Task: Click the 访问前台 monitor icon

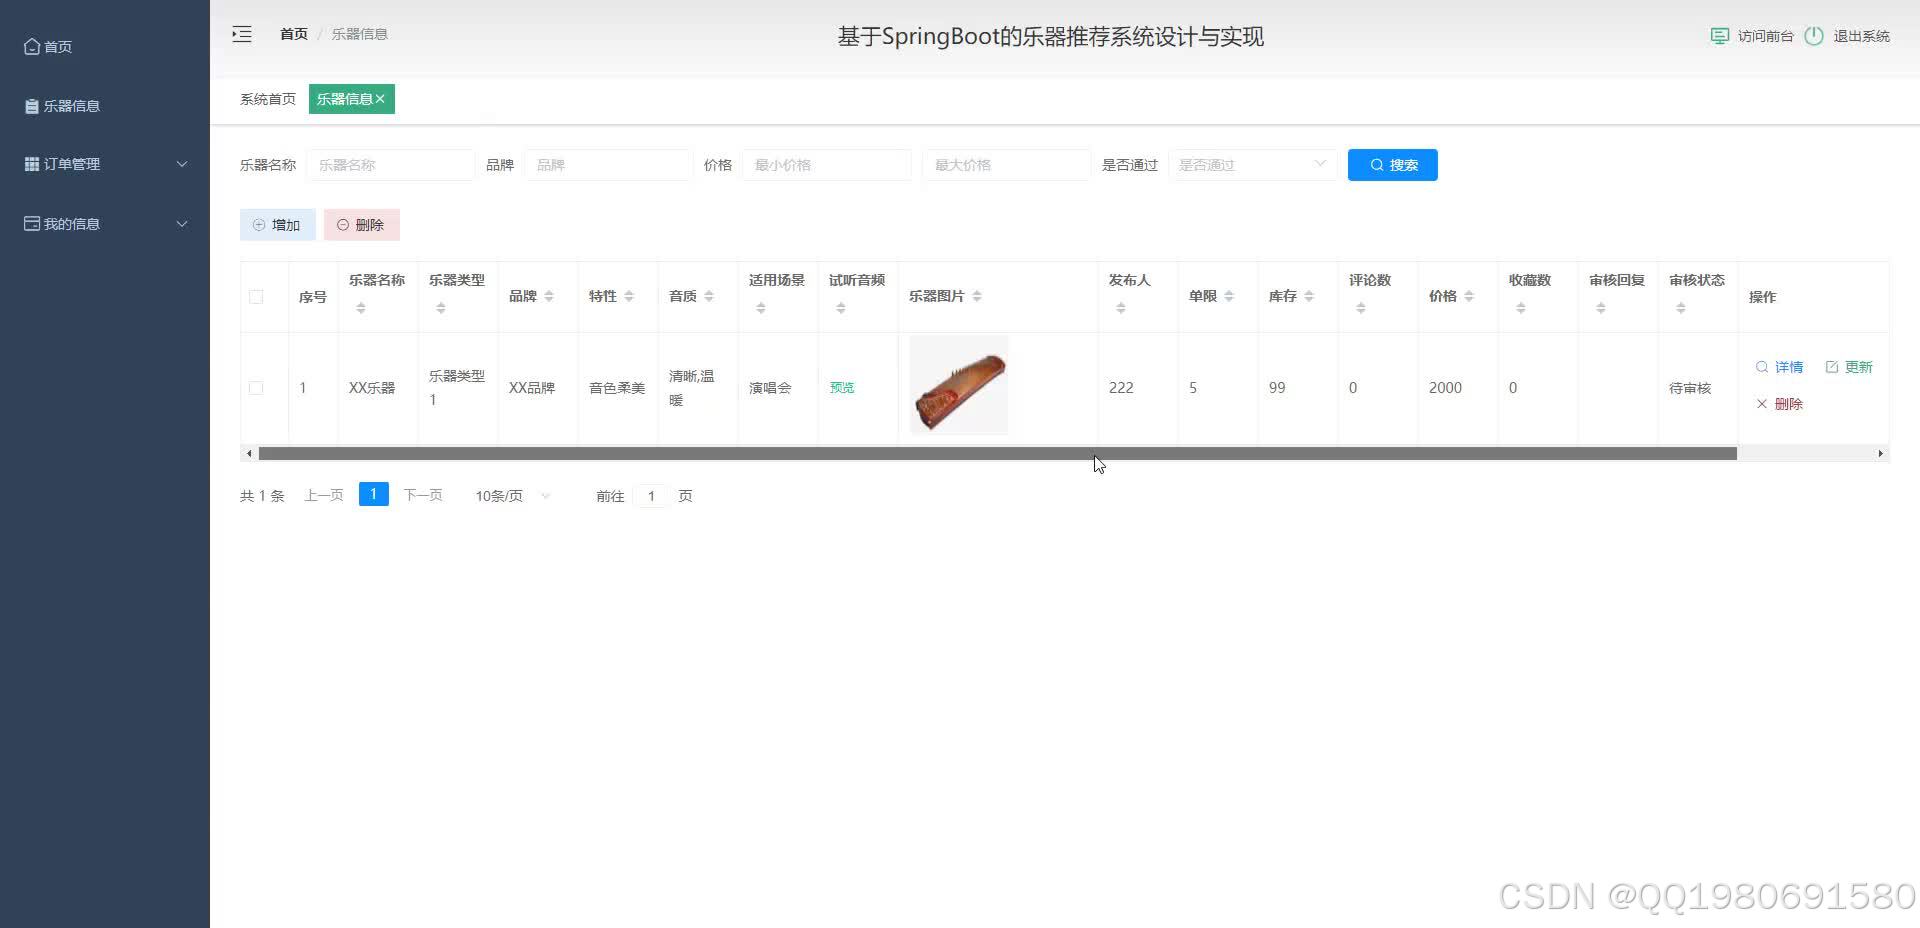Action: click(x=1719, y=35)
